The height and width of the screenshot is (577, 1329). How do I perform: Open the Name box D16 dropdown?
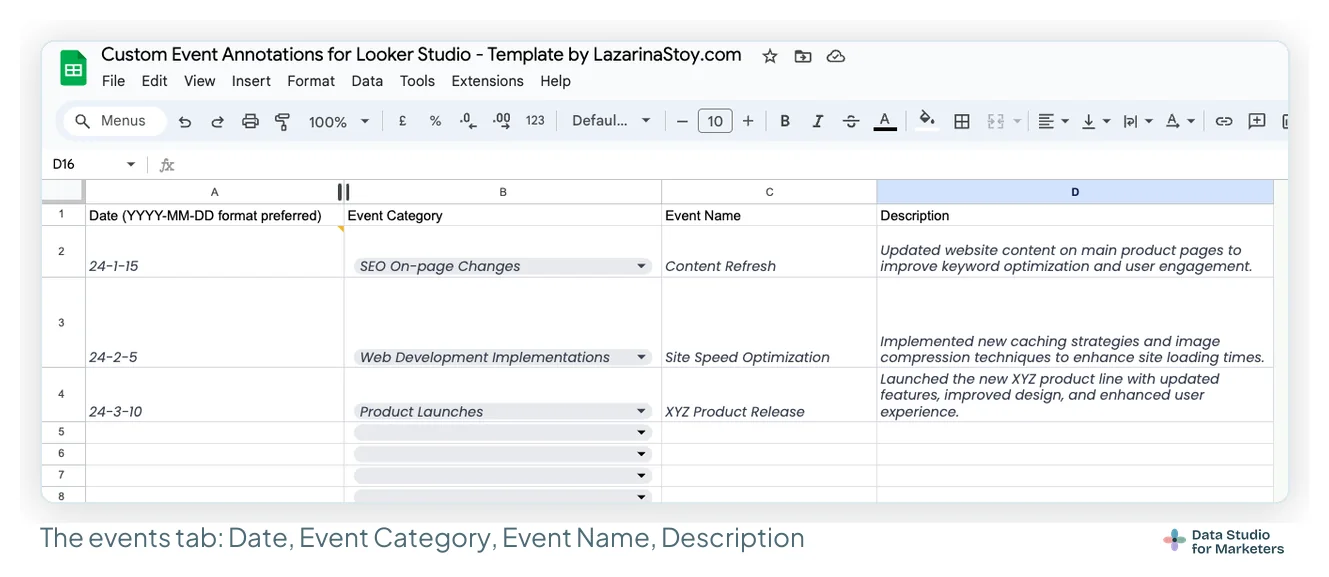click(x=131, y=165)
